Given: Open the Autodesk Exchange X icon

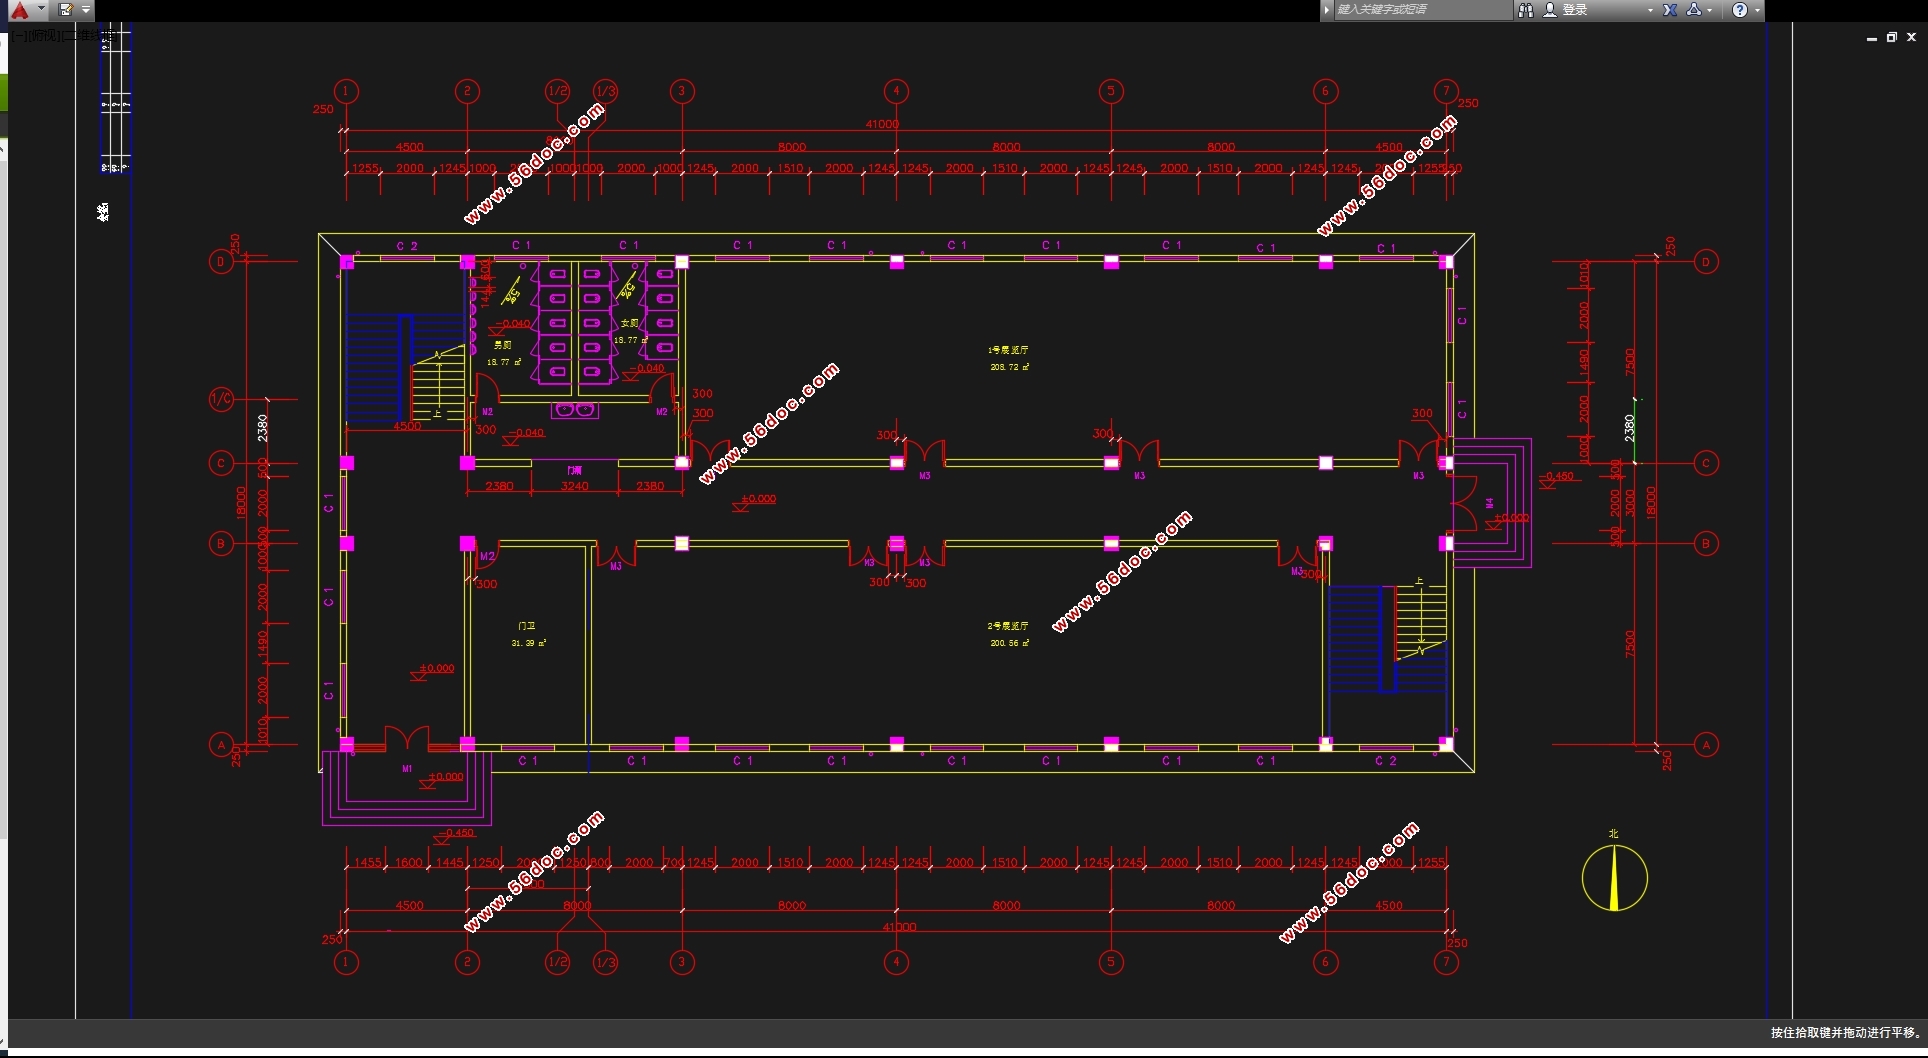Looking at the screenshot, I should click(1669, 10).
